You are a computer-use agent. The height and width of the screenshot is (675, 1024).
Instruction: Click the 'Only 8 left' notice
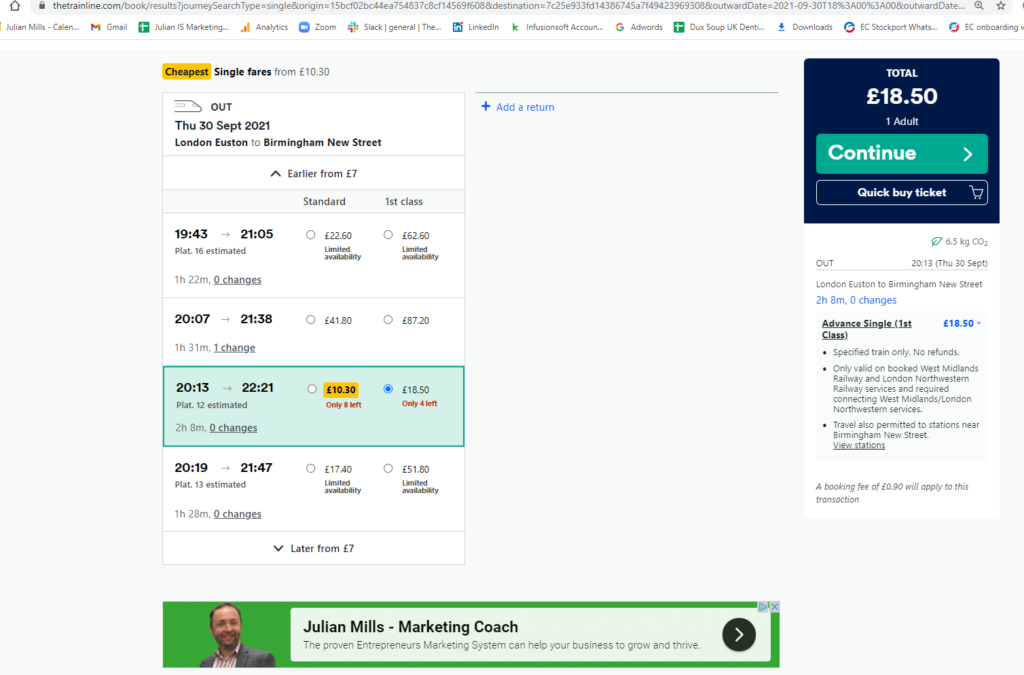(x=344, y=405)
